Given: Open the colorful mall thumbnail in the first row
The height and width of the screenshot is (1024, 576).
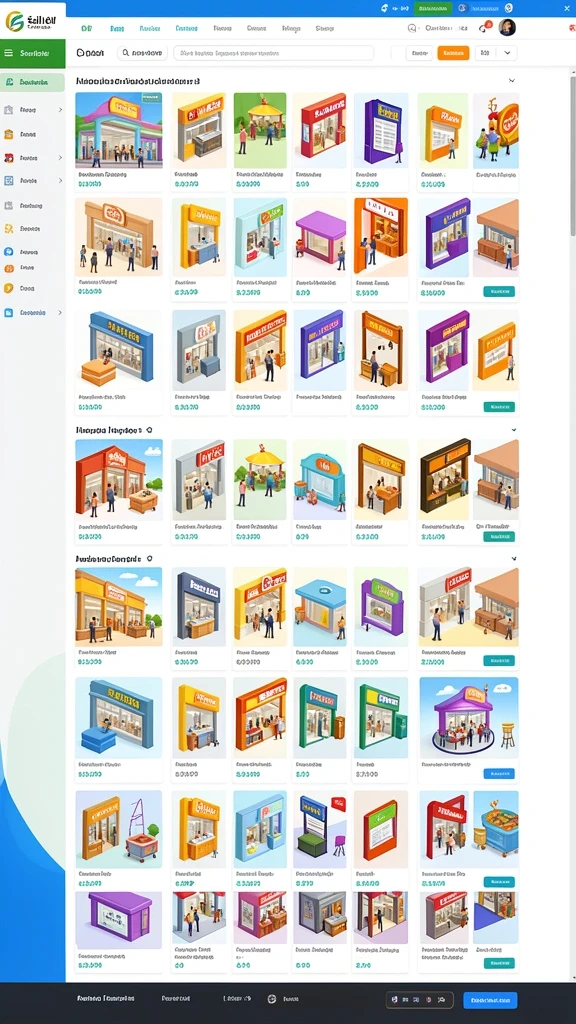Looking at the screenshot, I should click(119, 130).
